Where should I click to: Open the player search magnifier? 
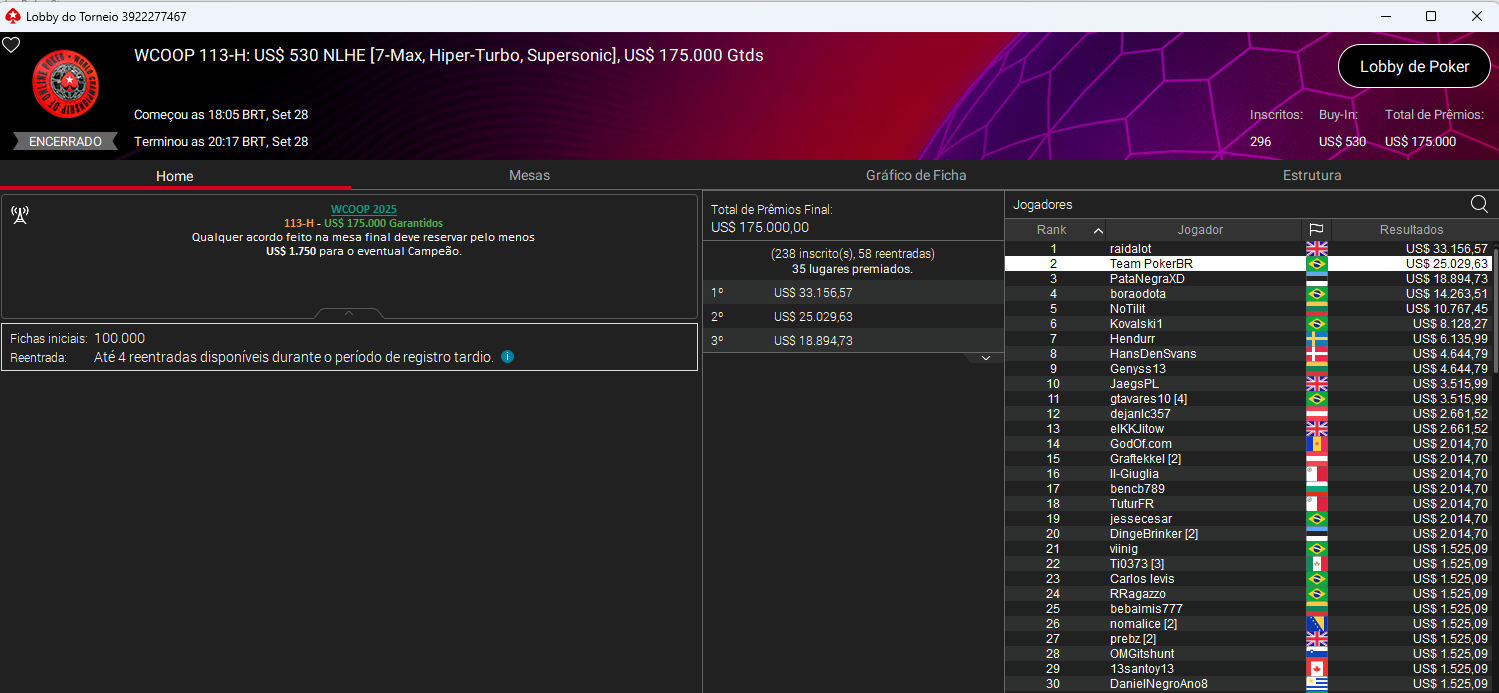coord(1479,204)
